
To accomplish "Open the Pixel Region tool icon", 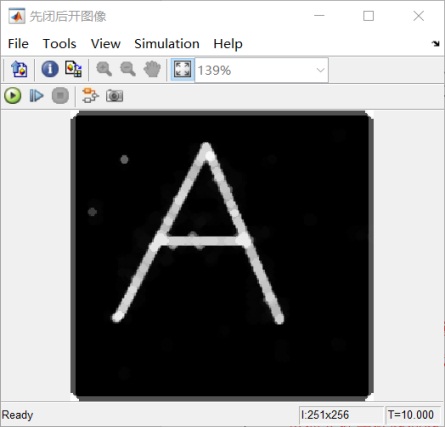I will click(x=73, y=69).
